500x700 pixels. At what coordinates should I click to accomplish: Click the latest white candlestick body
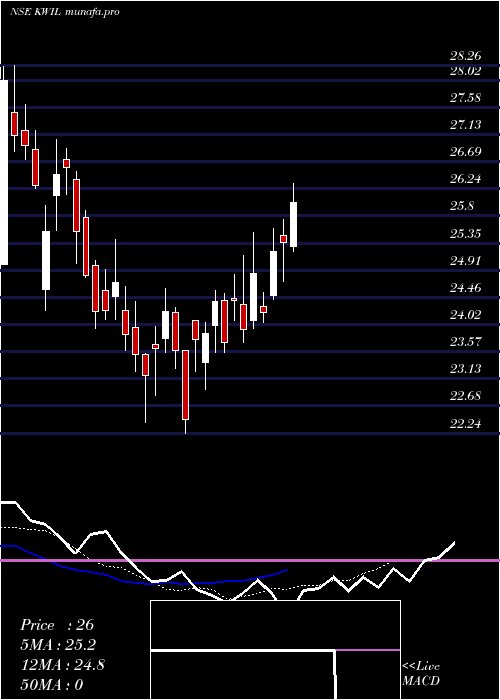click(294, 224)
